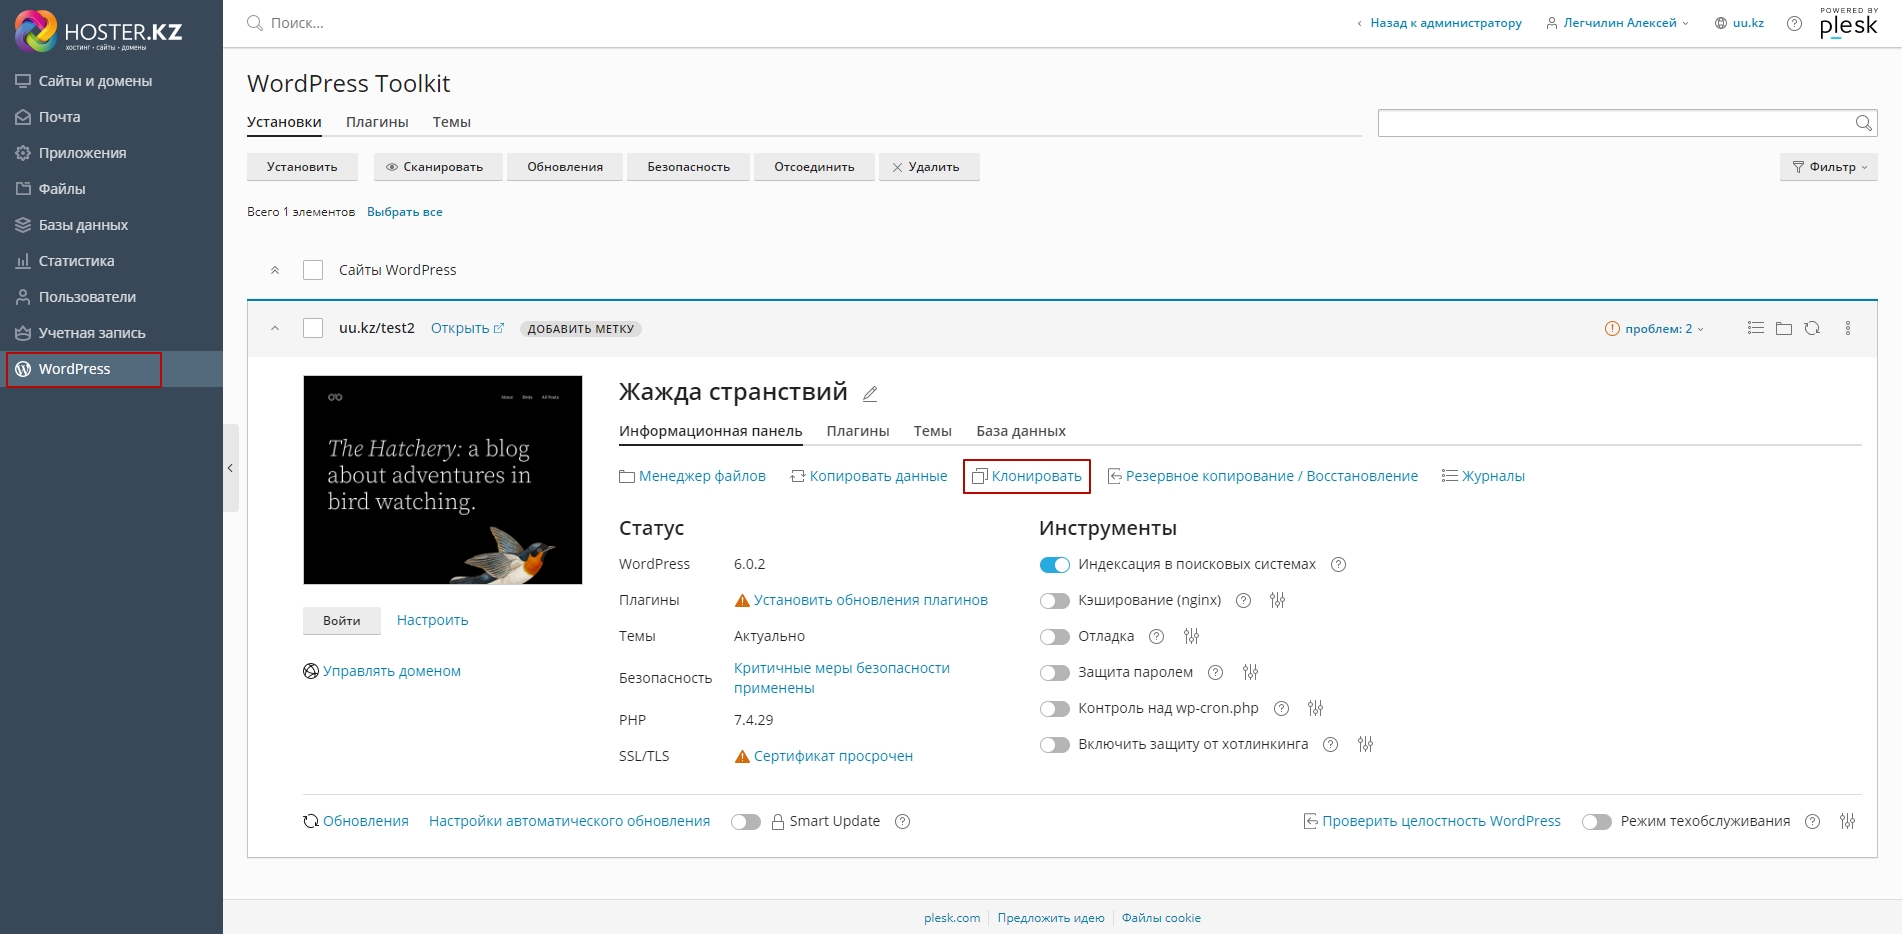Open the three-dot menu for uu.kz/test2
This screenshot has height=934, width=1902.
tap(1848, 328)
